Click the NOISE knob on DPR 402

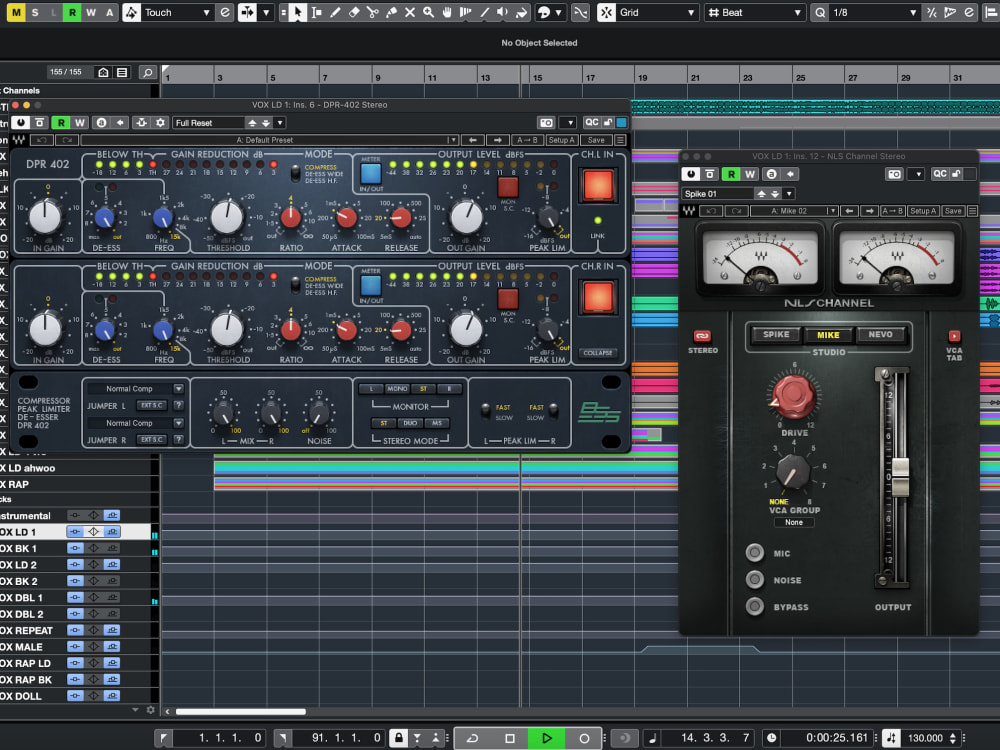pos(318,413)
